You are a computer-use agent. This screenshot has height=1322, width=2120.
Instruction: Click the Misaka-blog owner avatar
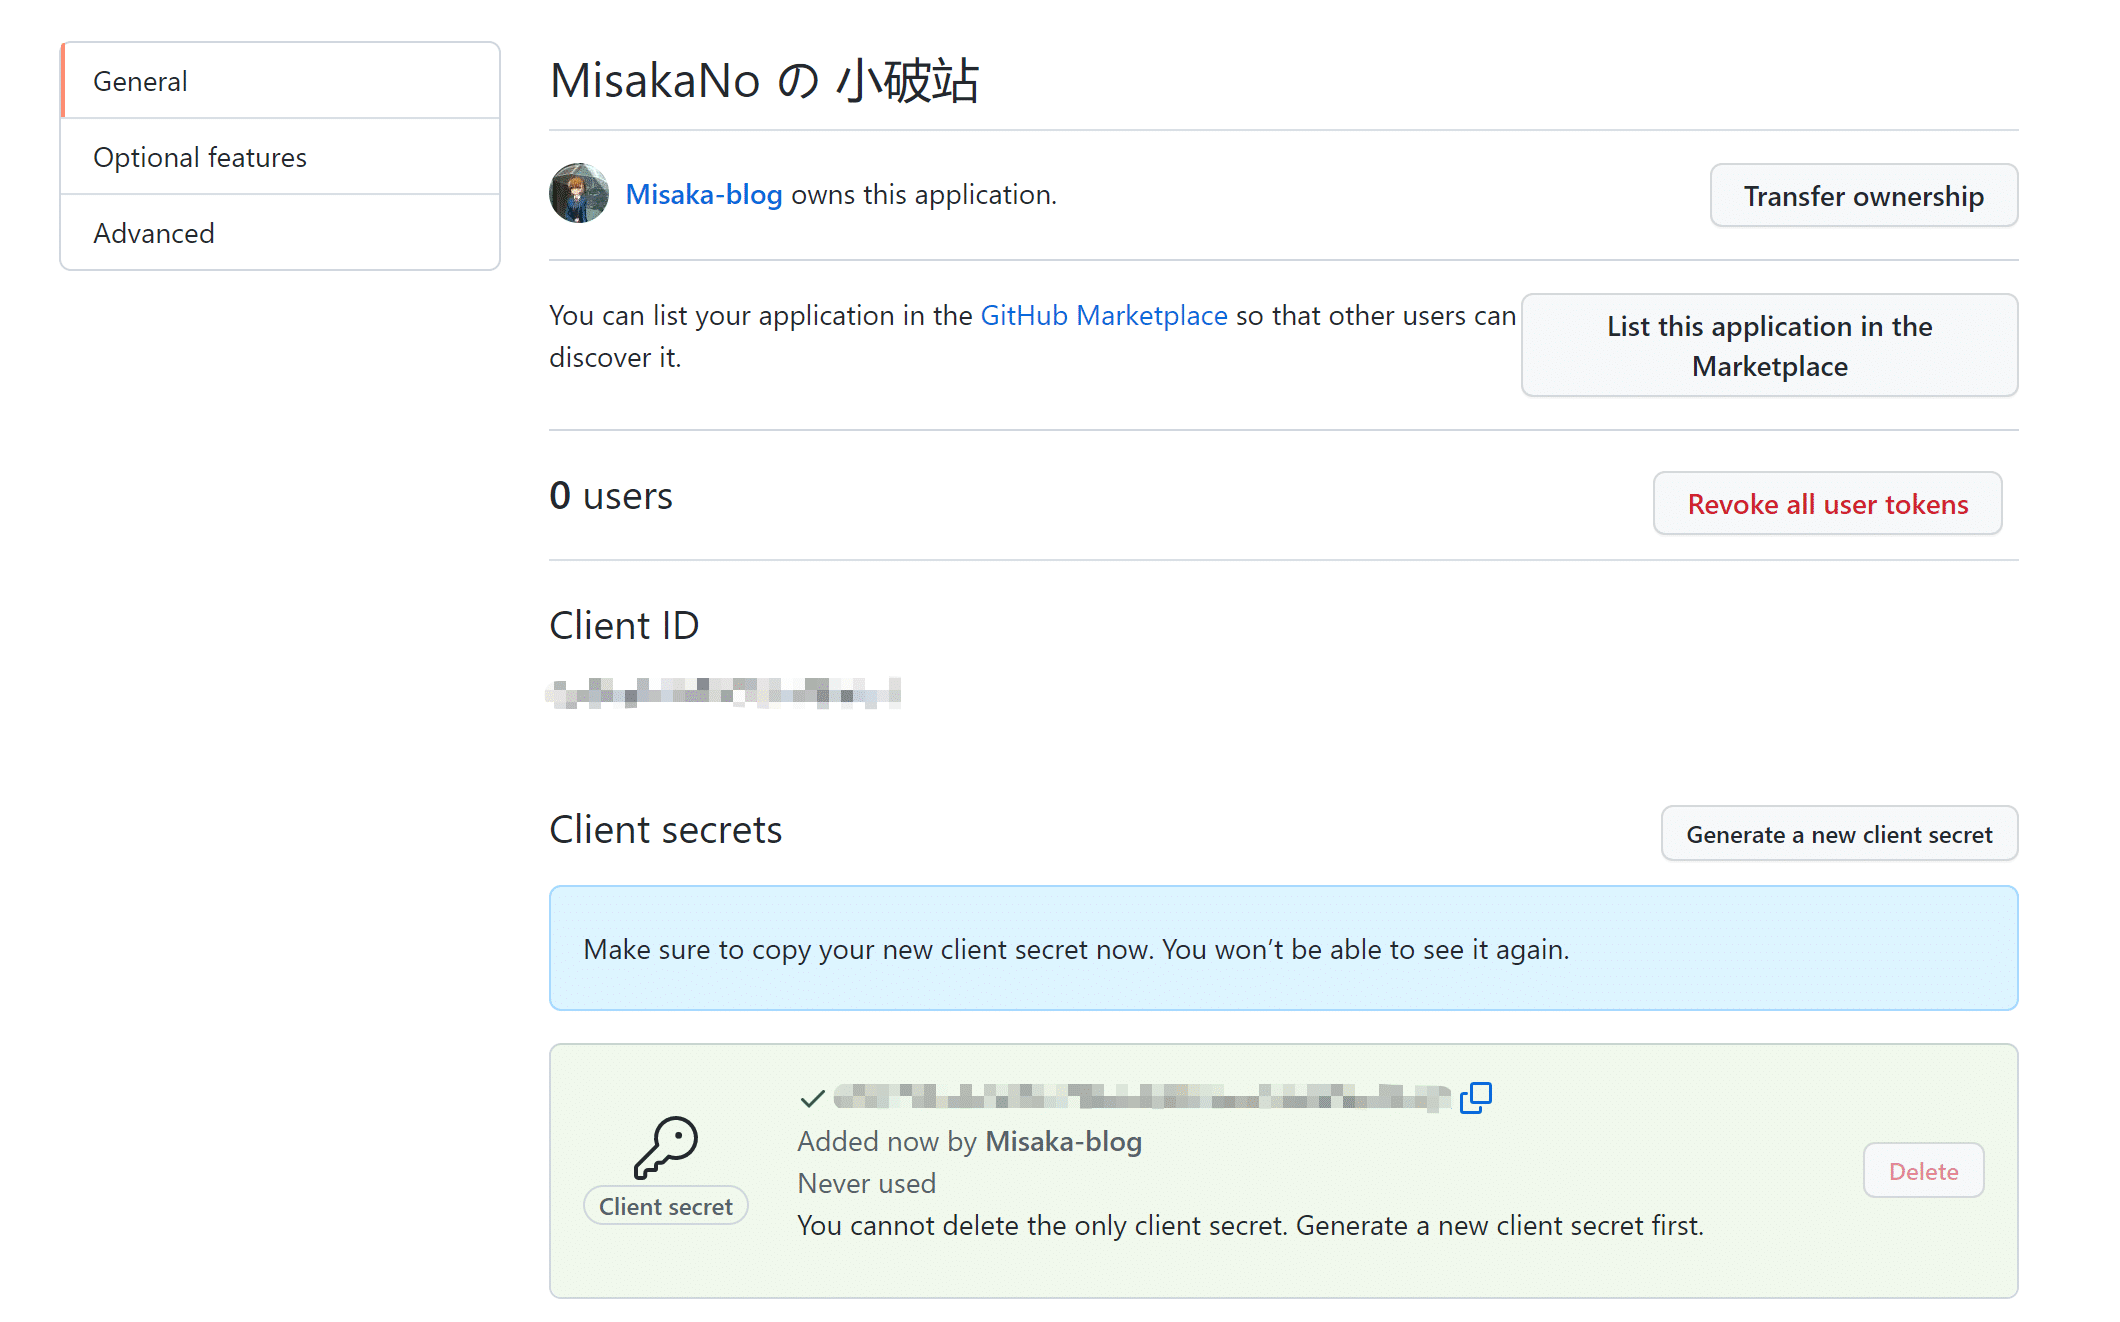click(579, 193)
